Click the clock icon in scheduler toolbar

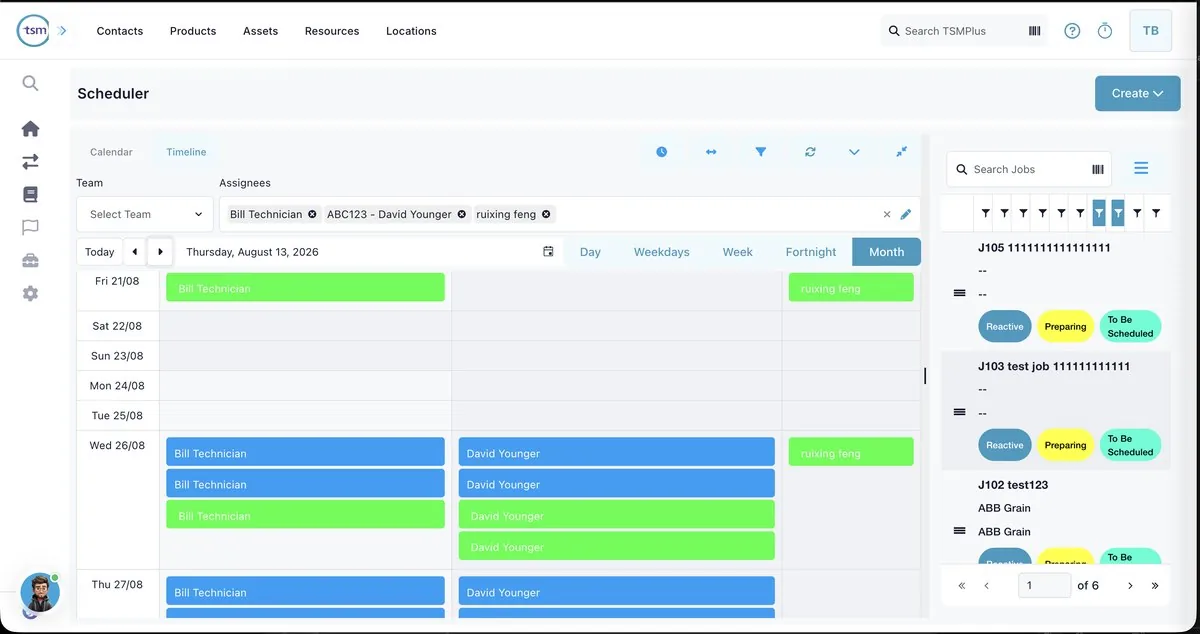click(x=661, y=152)
